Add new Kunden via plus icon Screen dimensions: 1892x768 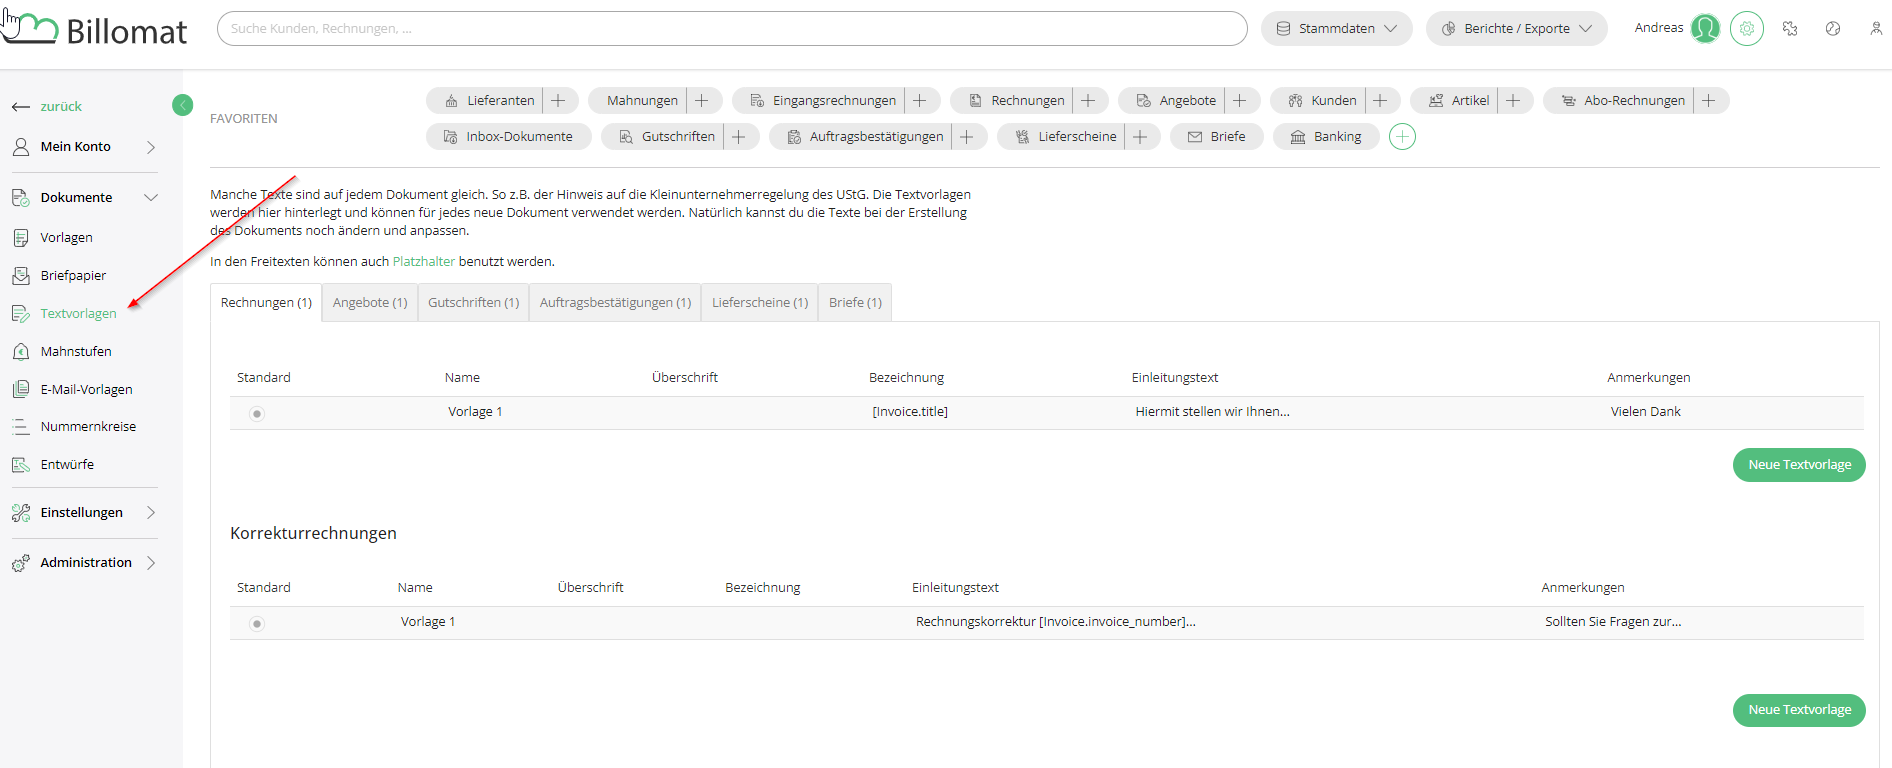click(x=1380, y=101)
